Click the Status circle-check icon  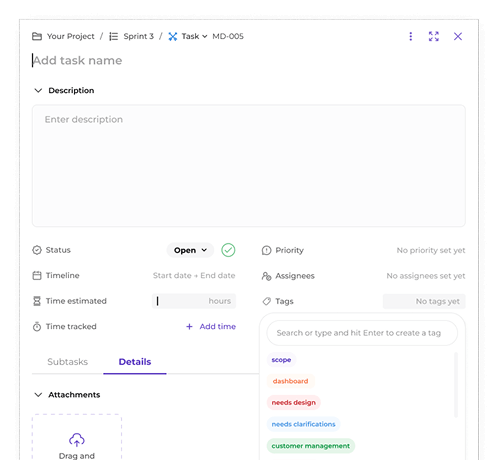coord(37,250)
